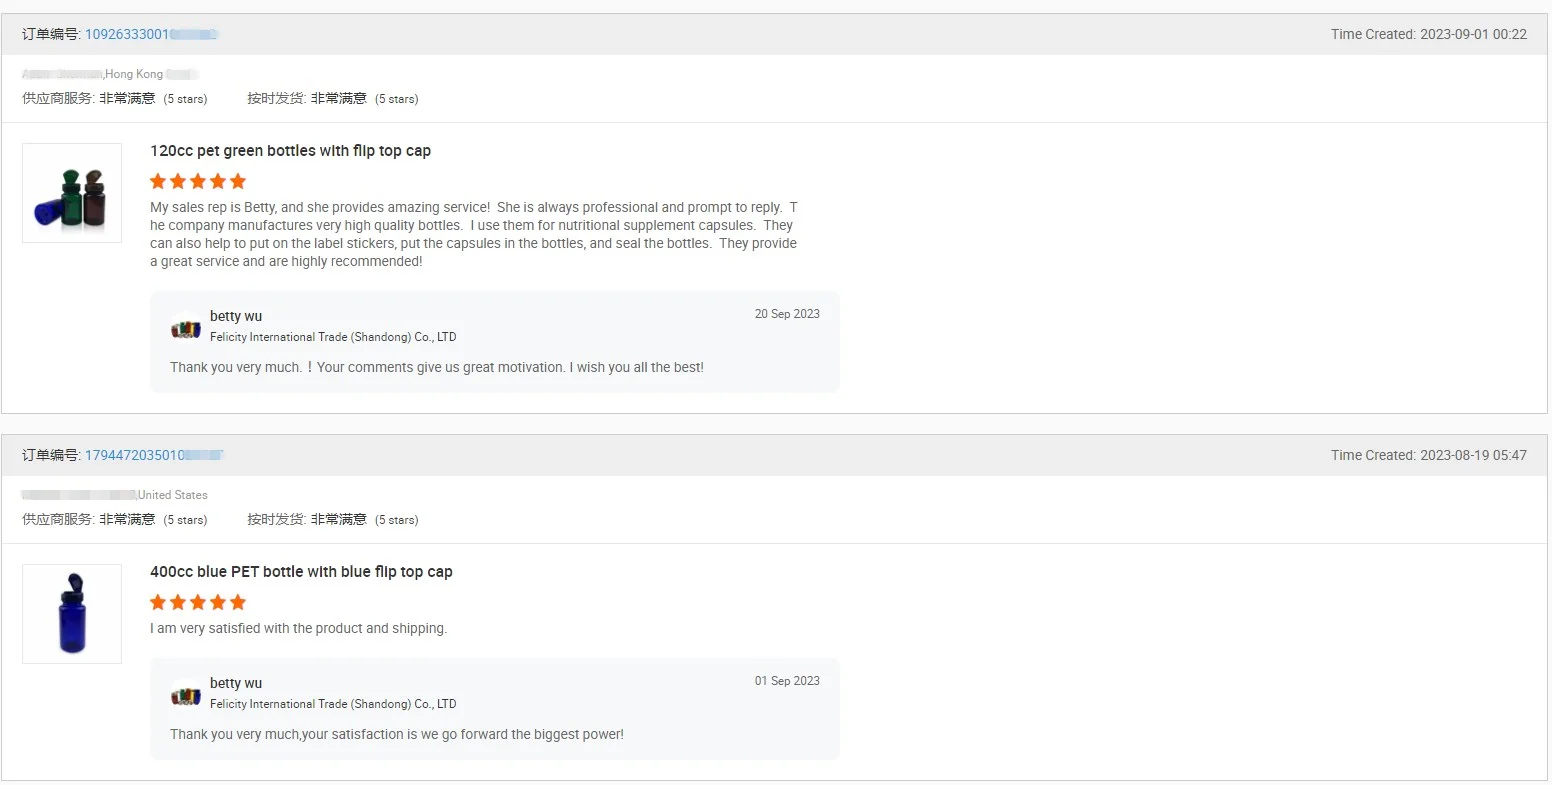Click the star rating under 120cc bottles
This screenshot has height=785, width=1552.
198,181
